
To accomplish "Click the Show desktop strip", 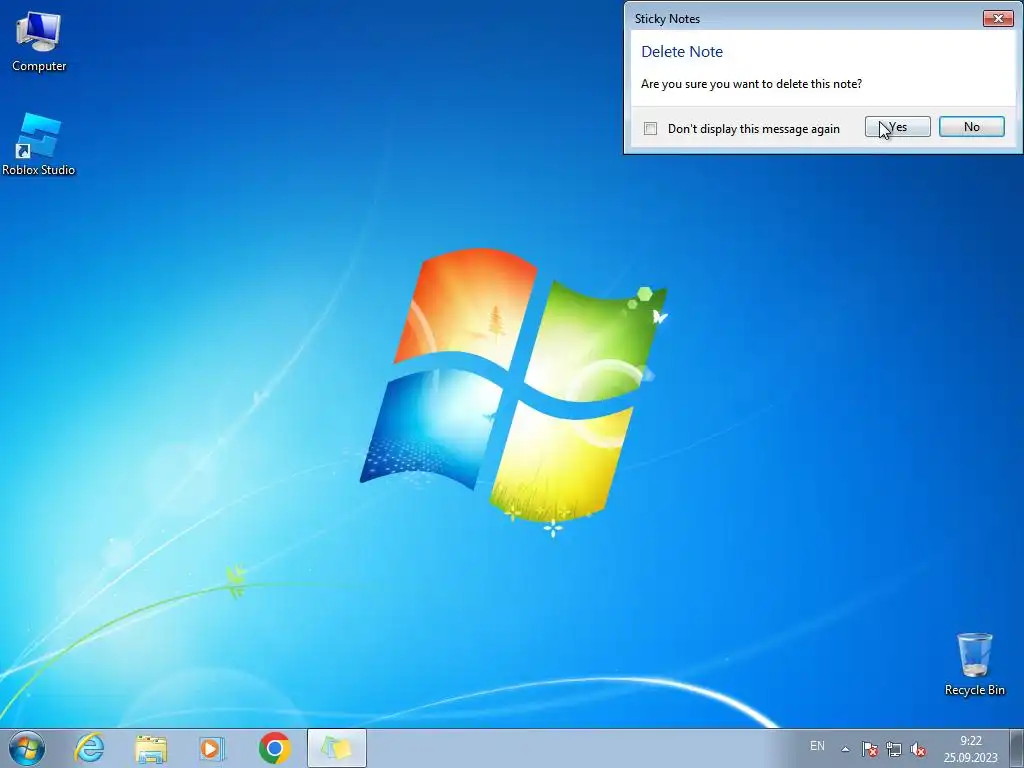I will (1017, 748).
